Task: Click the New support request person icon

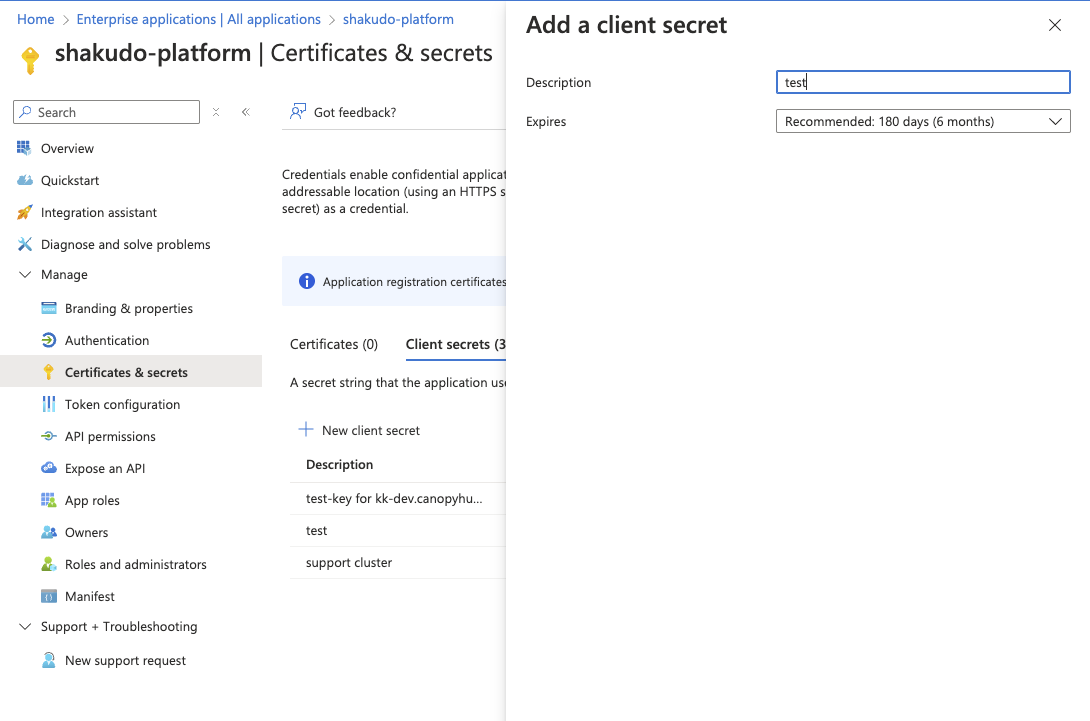Action: tap(49, 660)
